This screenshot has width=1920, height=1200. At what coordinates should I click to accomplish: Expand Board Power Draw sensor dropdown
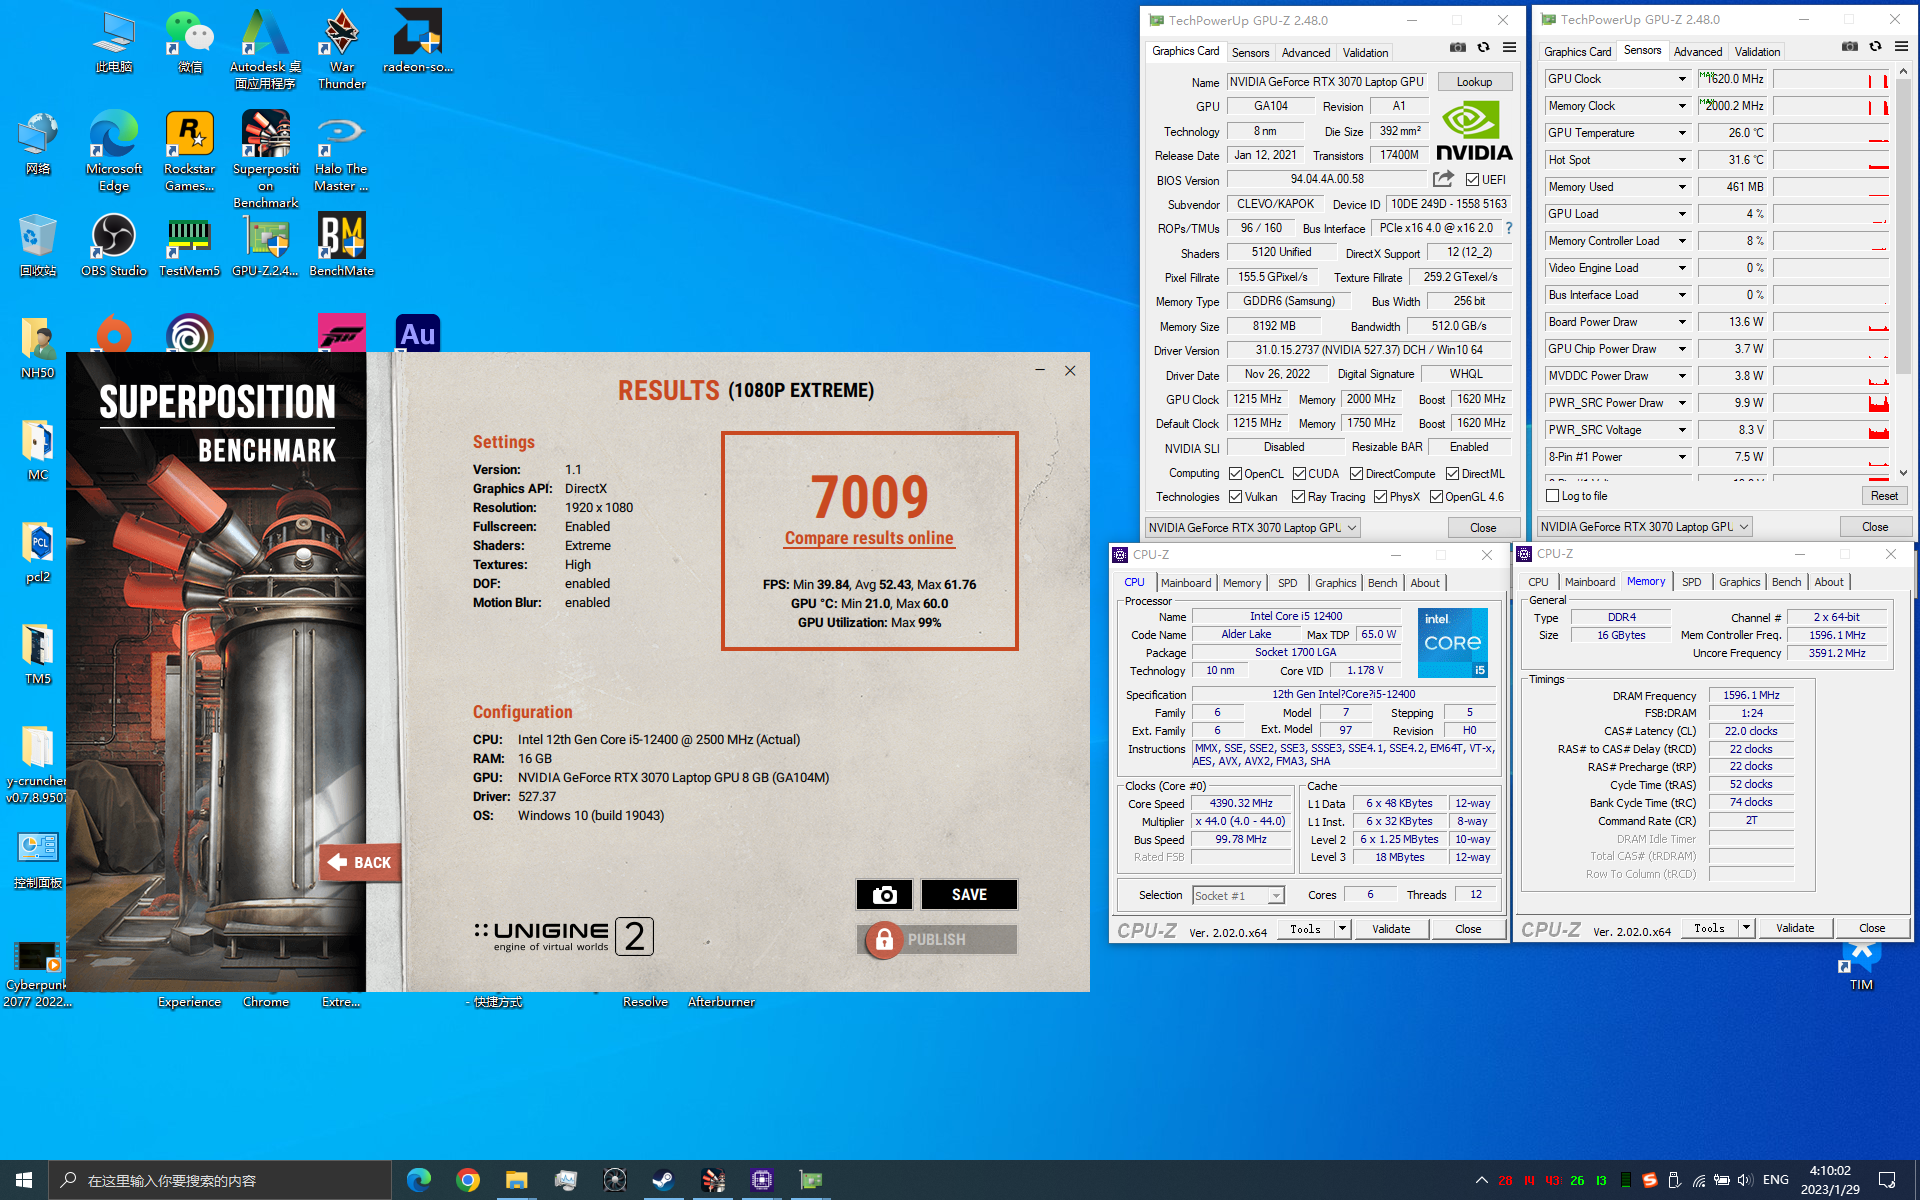coord(1682,322)
